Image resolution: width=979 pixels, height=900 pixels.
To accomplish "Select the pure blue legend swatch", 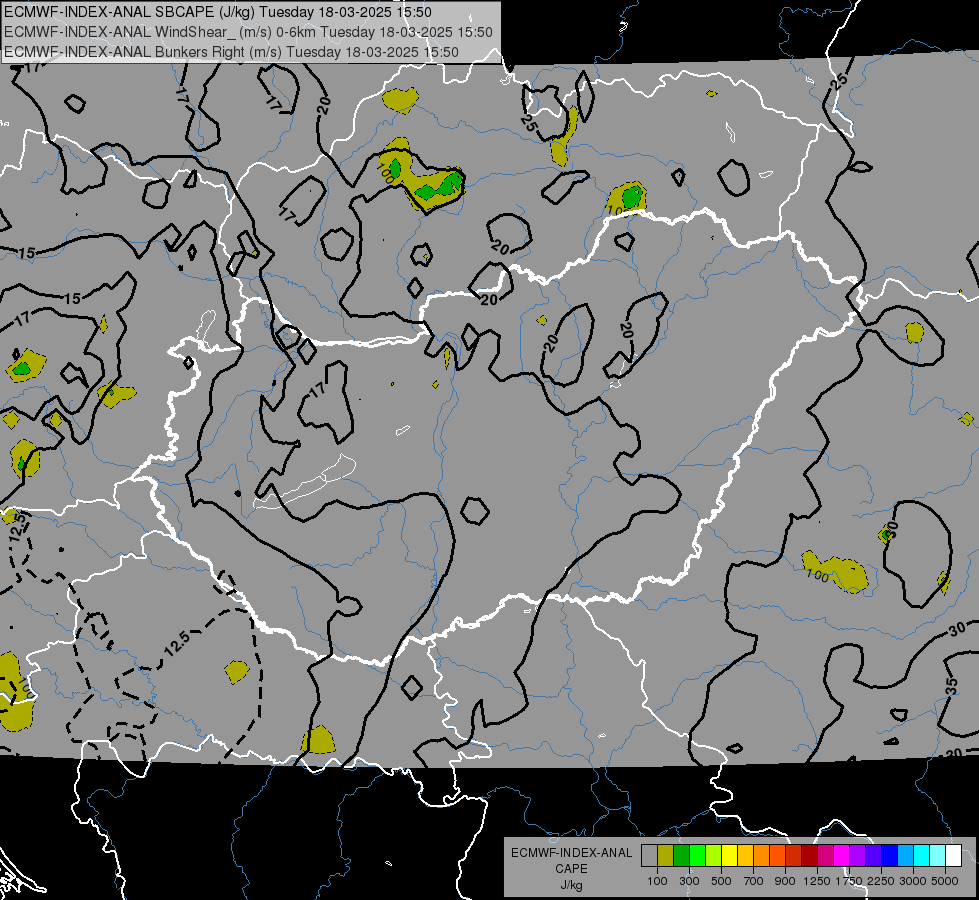I will coord(890,856).
